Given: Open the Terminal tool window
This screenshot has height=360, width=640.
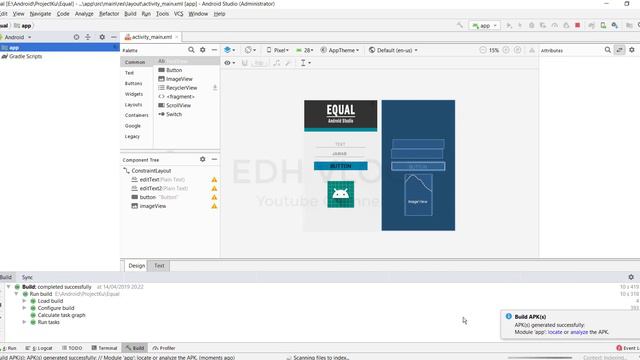Looking at the screenshot, I should [104, 348].
